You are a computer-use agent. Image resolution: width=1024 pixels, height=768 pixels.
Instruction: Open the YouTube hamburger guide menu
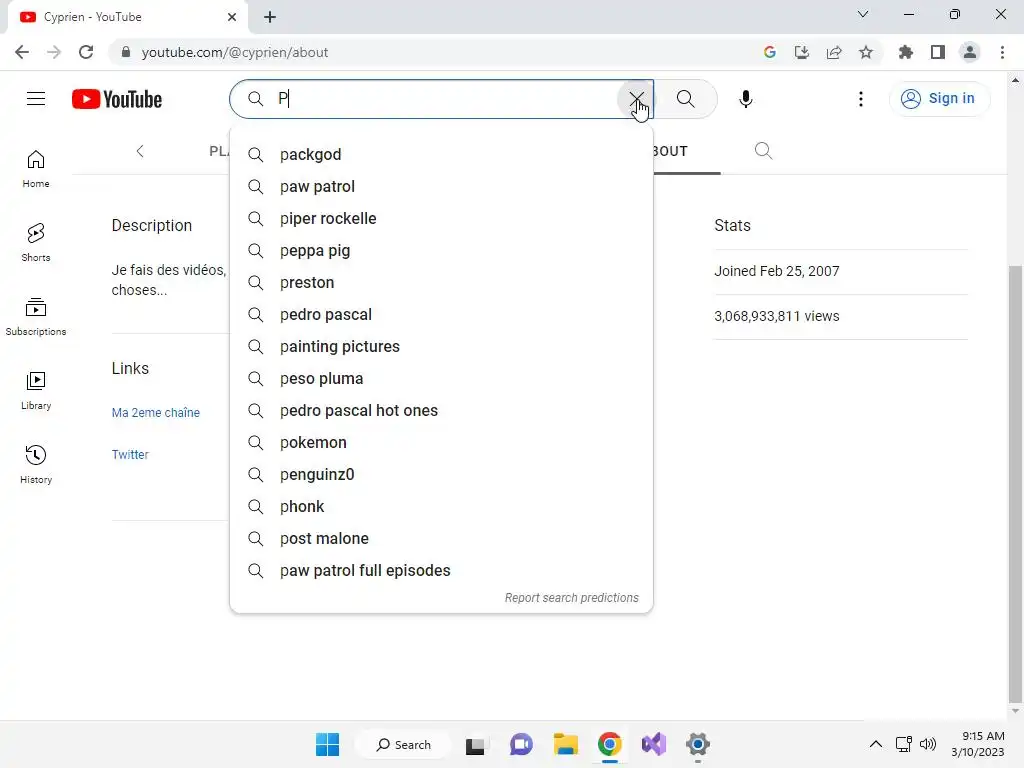[x=36, y=99]
